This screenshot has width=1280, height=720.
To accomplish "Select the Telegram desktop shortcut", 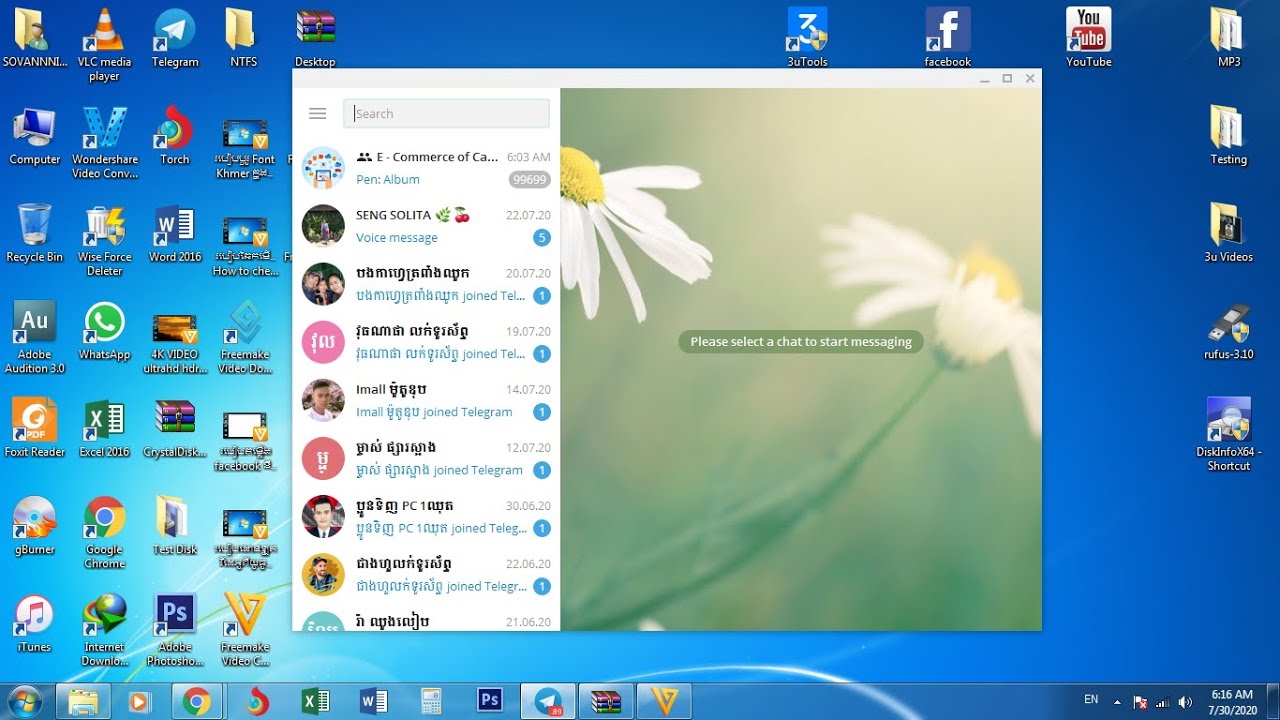I will click(175, 38).
